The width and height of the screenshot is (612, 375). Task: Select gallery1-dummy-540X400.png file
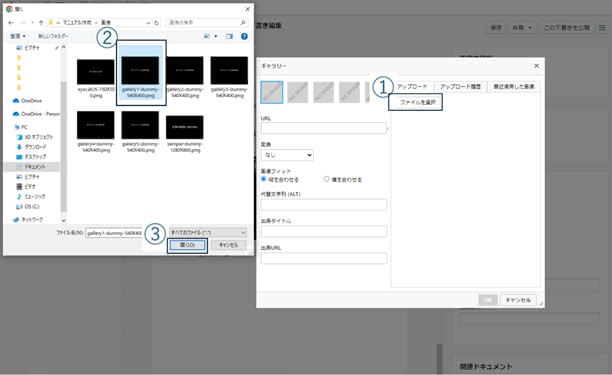(141, 73)
